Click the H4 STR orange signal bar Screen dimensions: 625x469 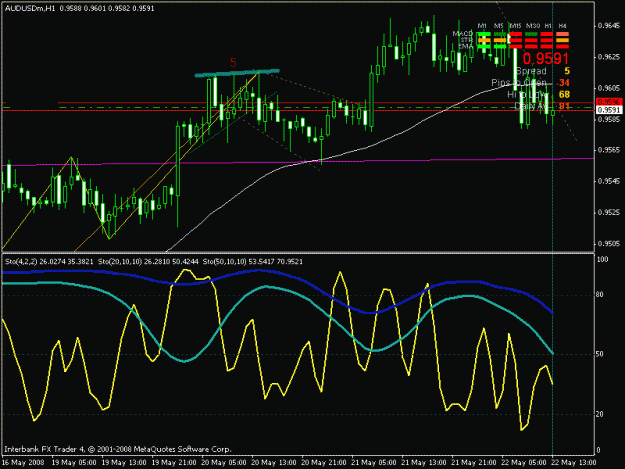click(x=562, y=40)
